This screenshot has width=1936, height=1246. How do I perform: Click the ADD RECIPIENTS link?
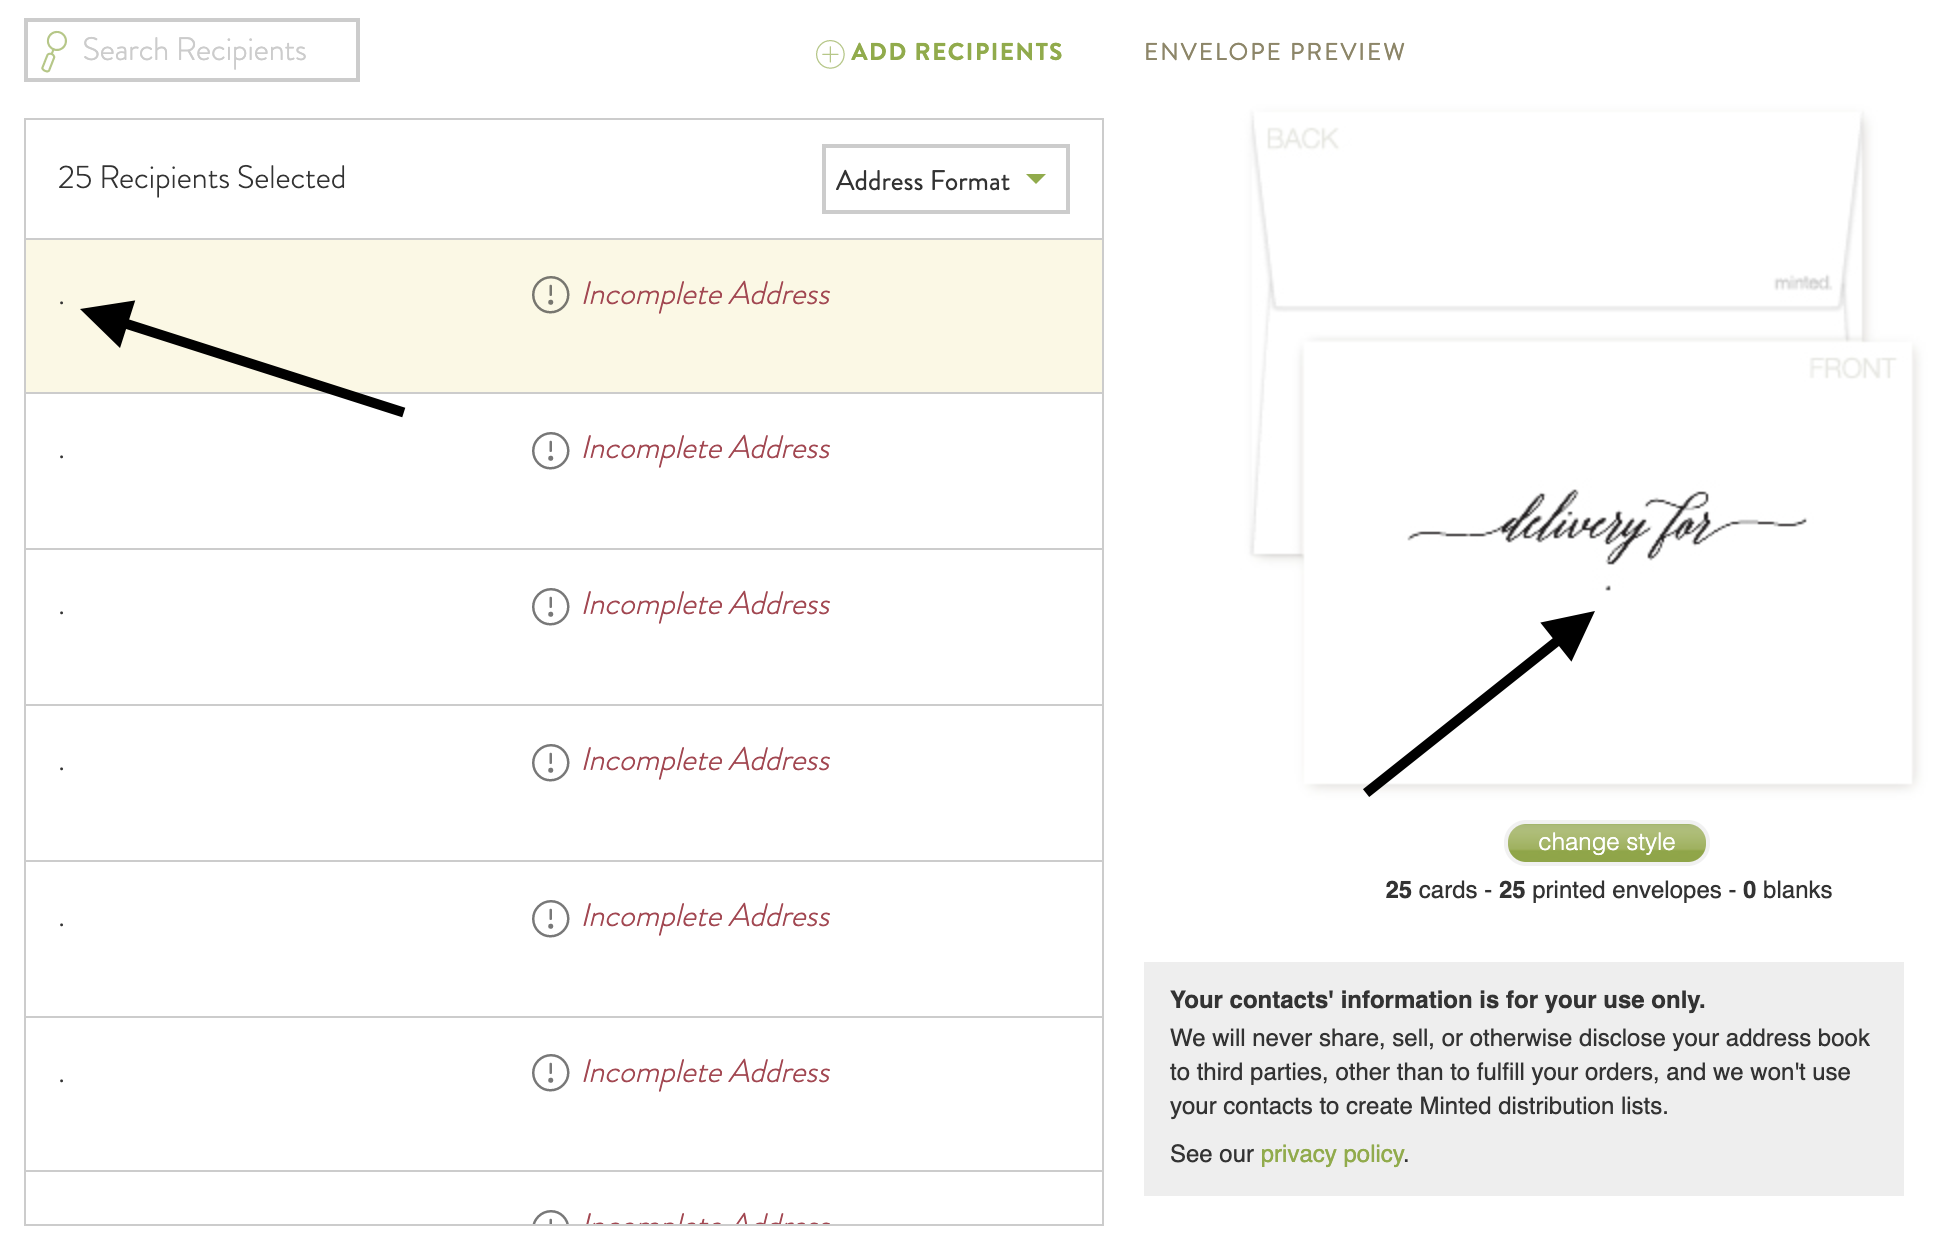(956, 52)
